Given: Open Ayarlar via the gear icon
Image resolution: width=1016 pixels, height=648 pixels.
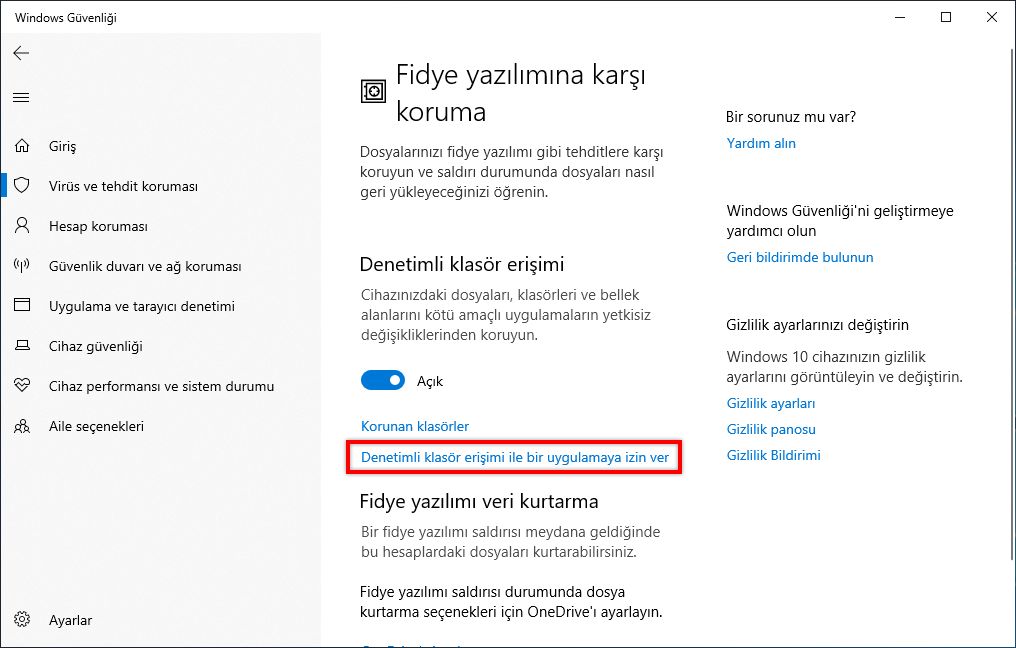Looking at the screenshot, I should pos(22,620).
